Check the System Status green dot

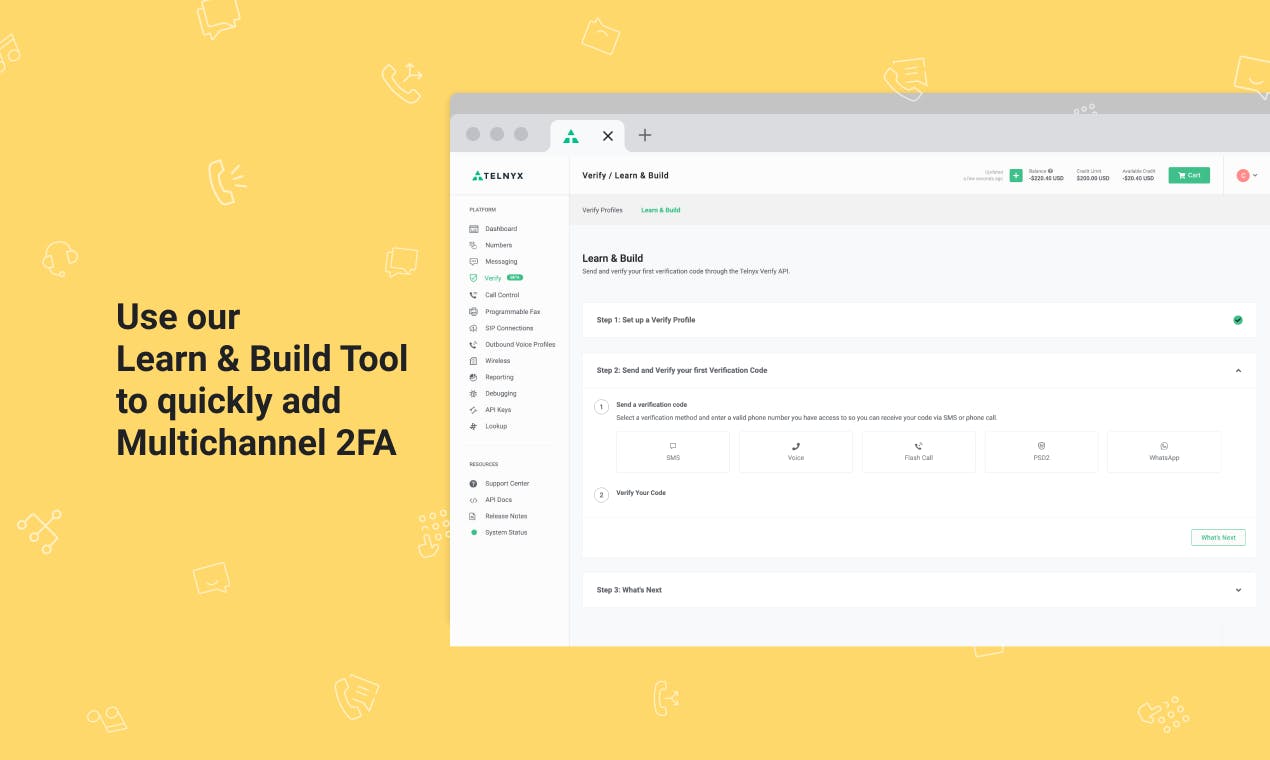(474, 533)
